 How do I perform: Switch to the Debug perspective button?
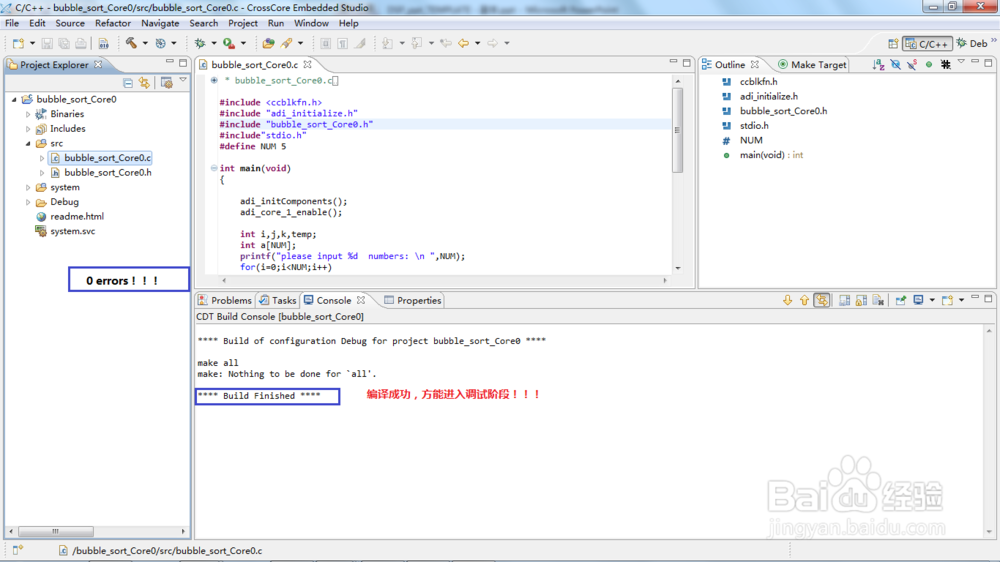[x=972, y=43]
